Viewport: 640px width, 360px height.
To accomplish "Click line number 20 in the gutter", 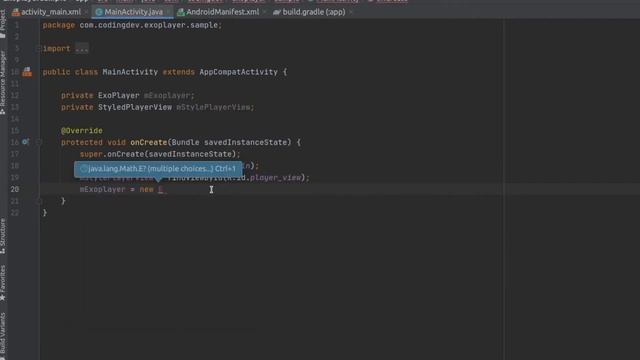I will click(15, 189).
